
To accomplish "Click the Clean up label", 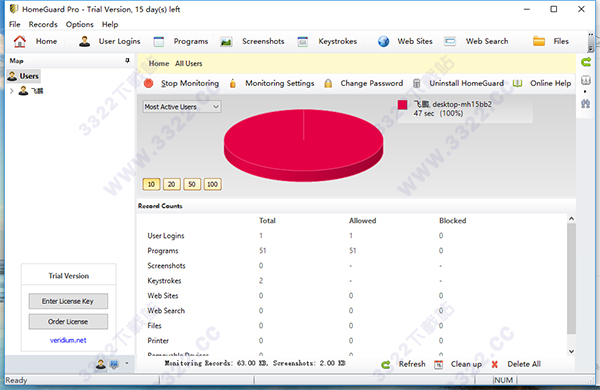I will coord(466,364).
